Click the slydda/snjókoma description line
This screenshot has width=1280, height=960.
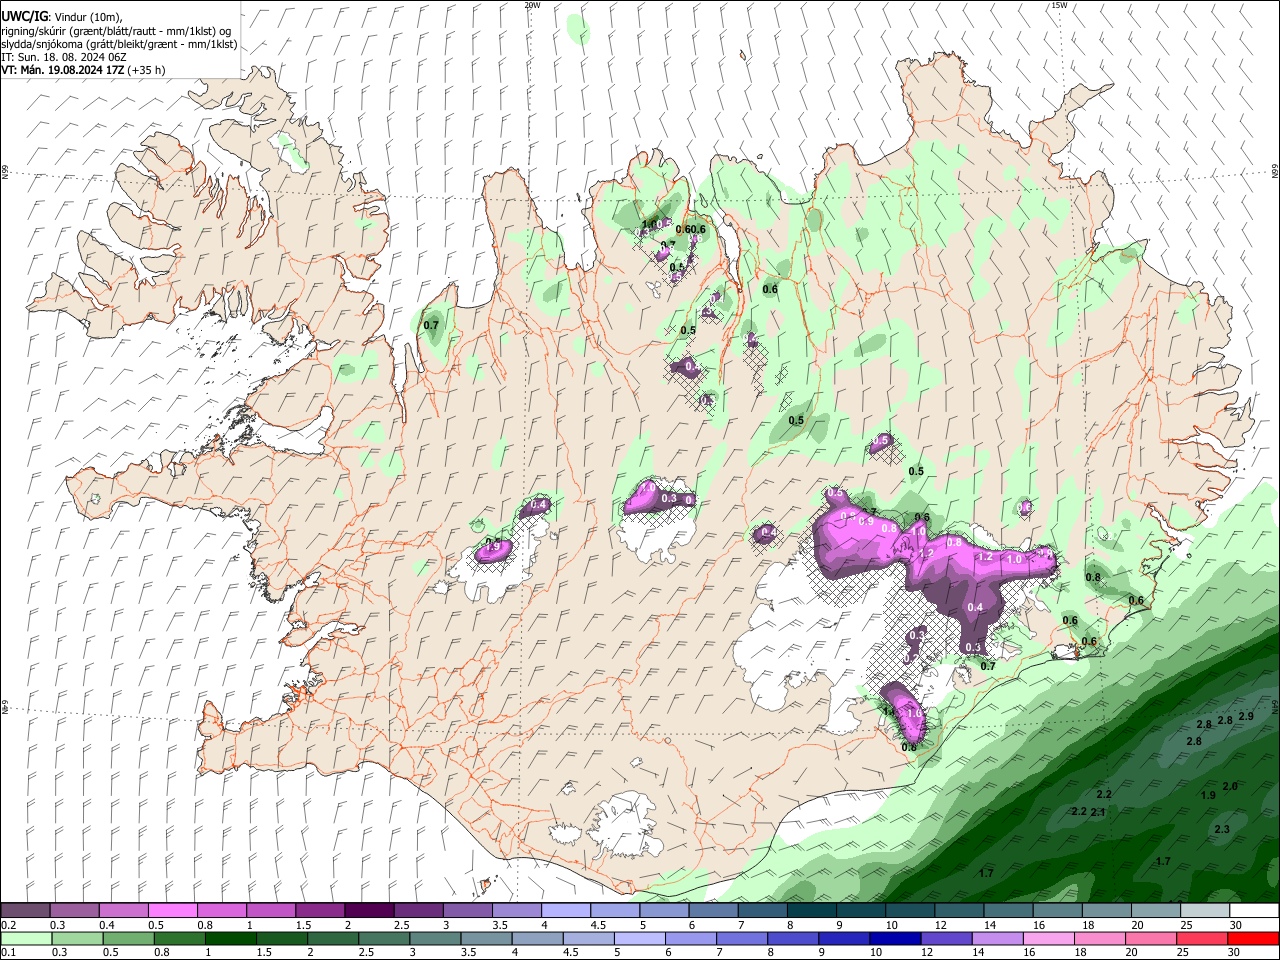click(x=119, y=44)
